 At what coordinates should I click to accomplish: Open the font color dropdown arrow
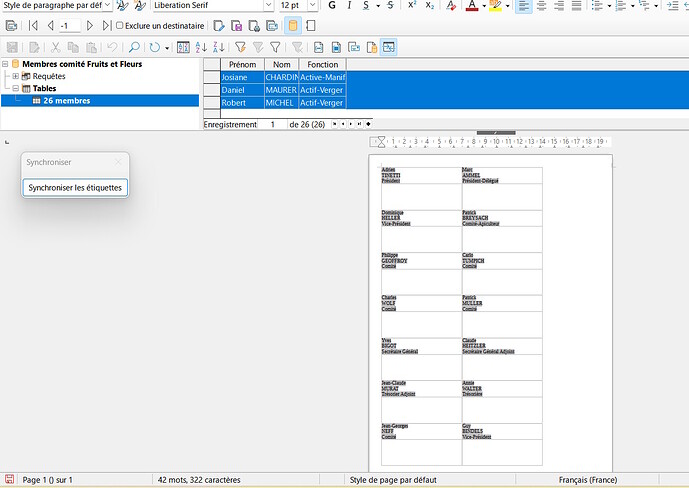point(484,6)
